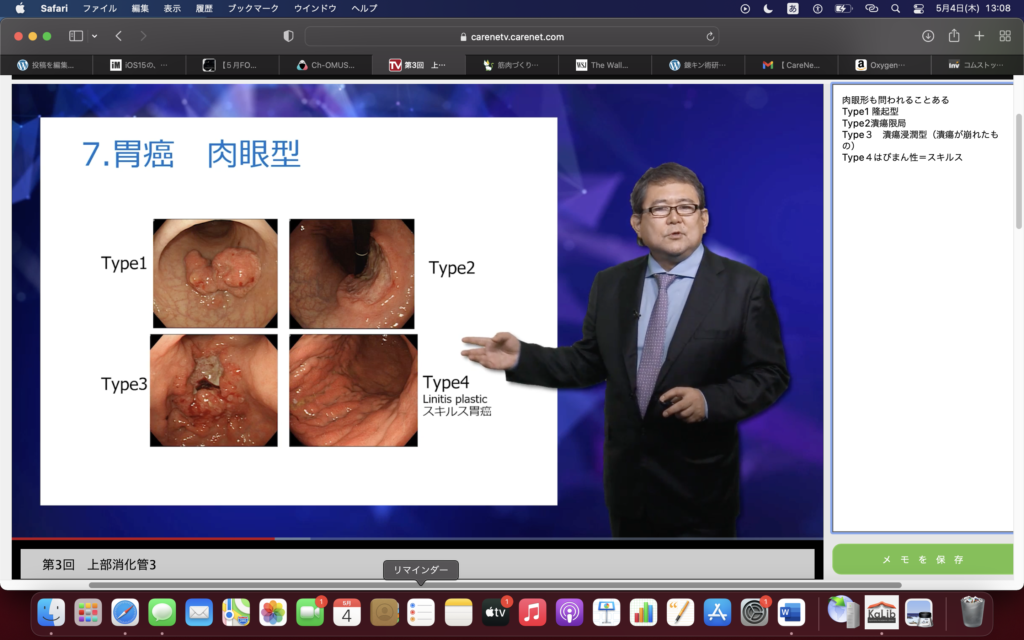The height and width of the screenshot is (640, 1024).
Task: Toggle the Safari sidebar button
Action: coord(76,36)
